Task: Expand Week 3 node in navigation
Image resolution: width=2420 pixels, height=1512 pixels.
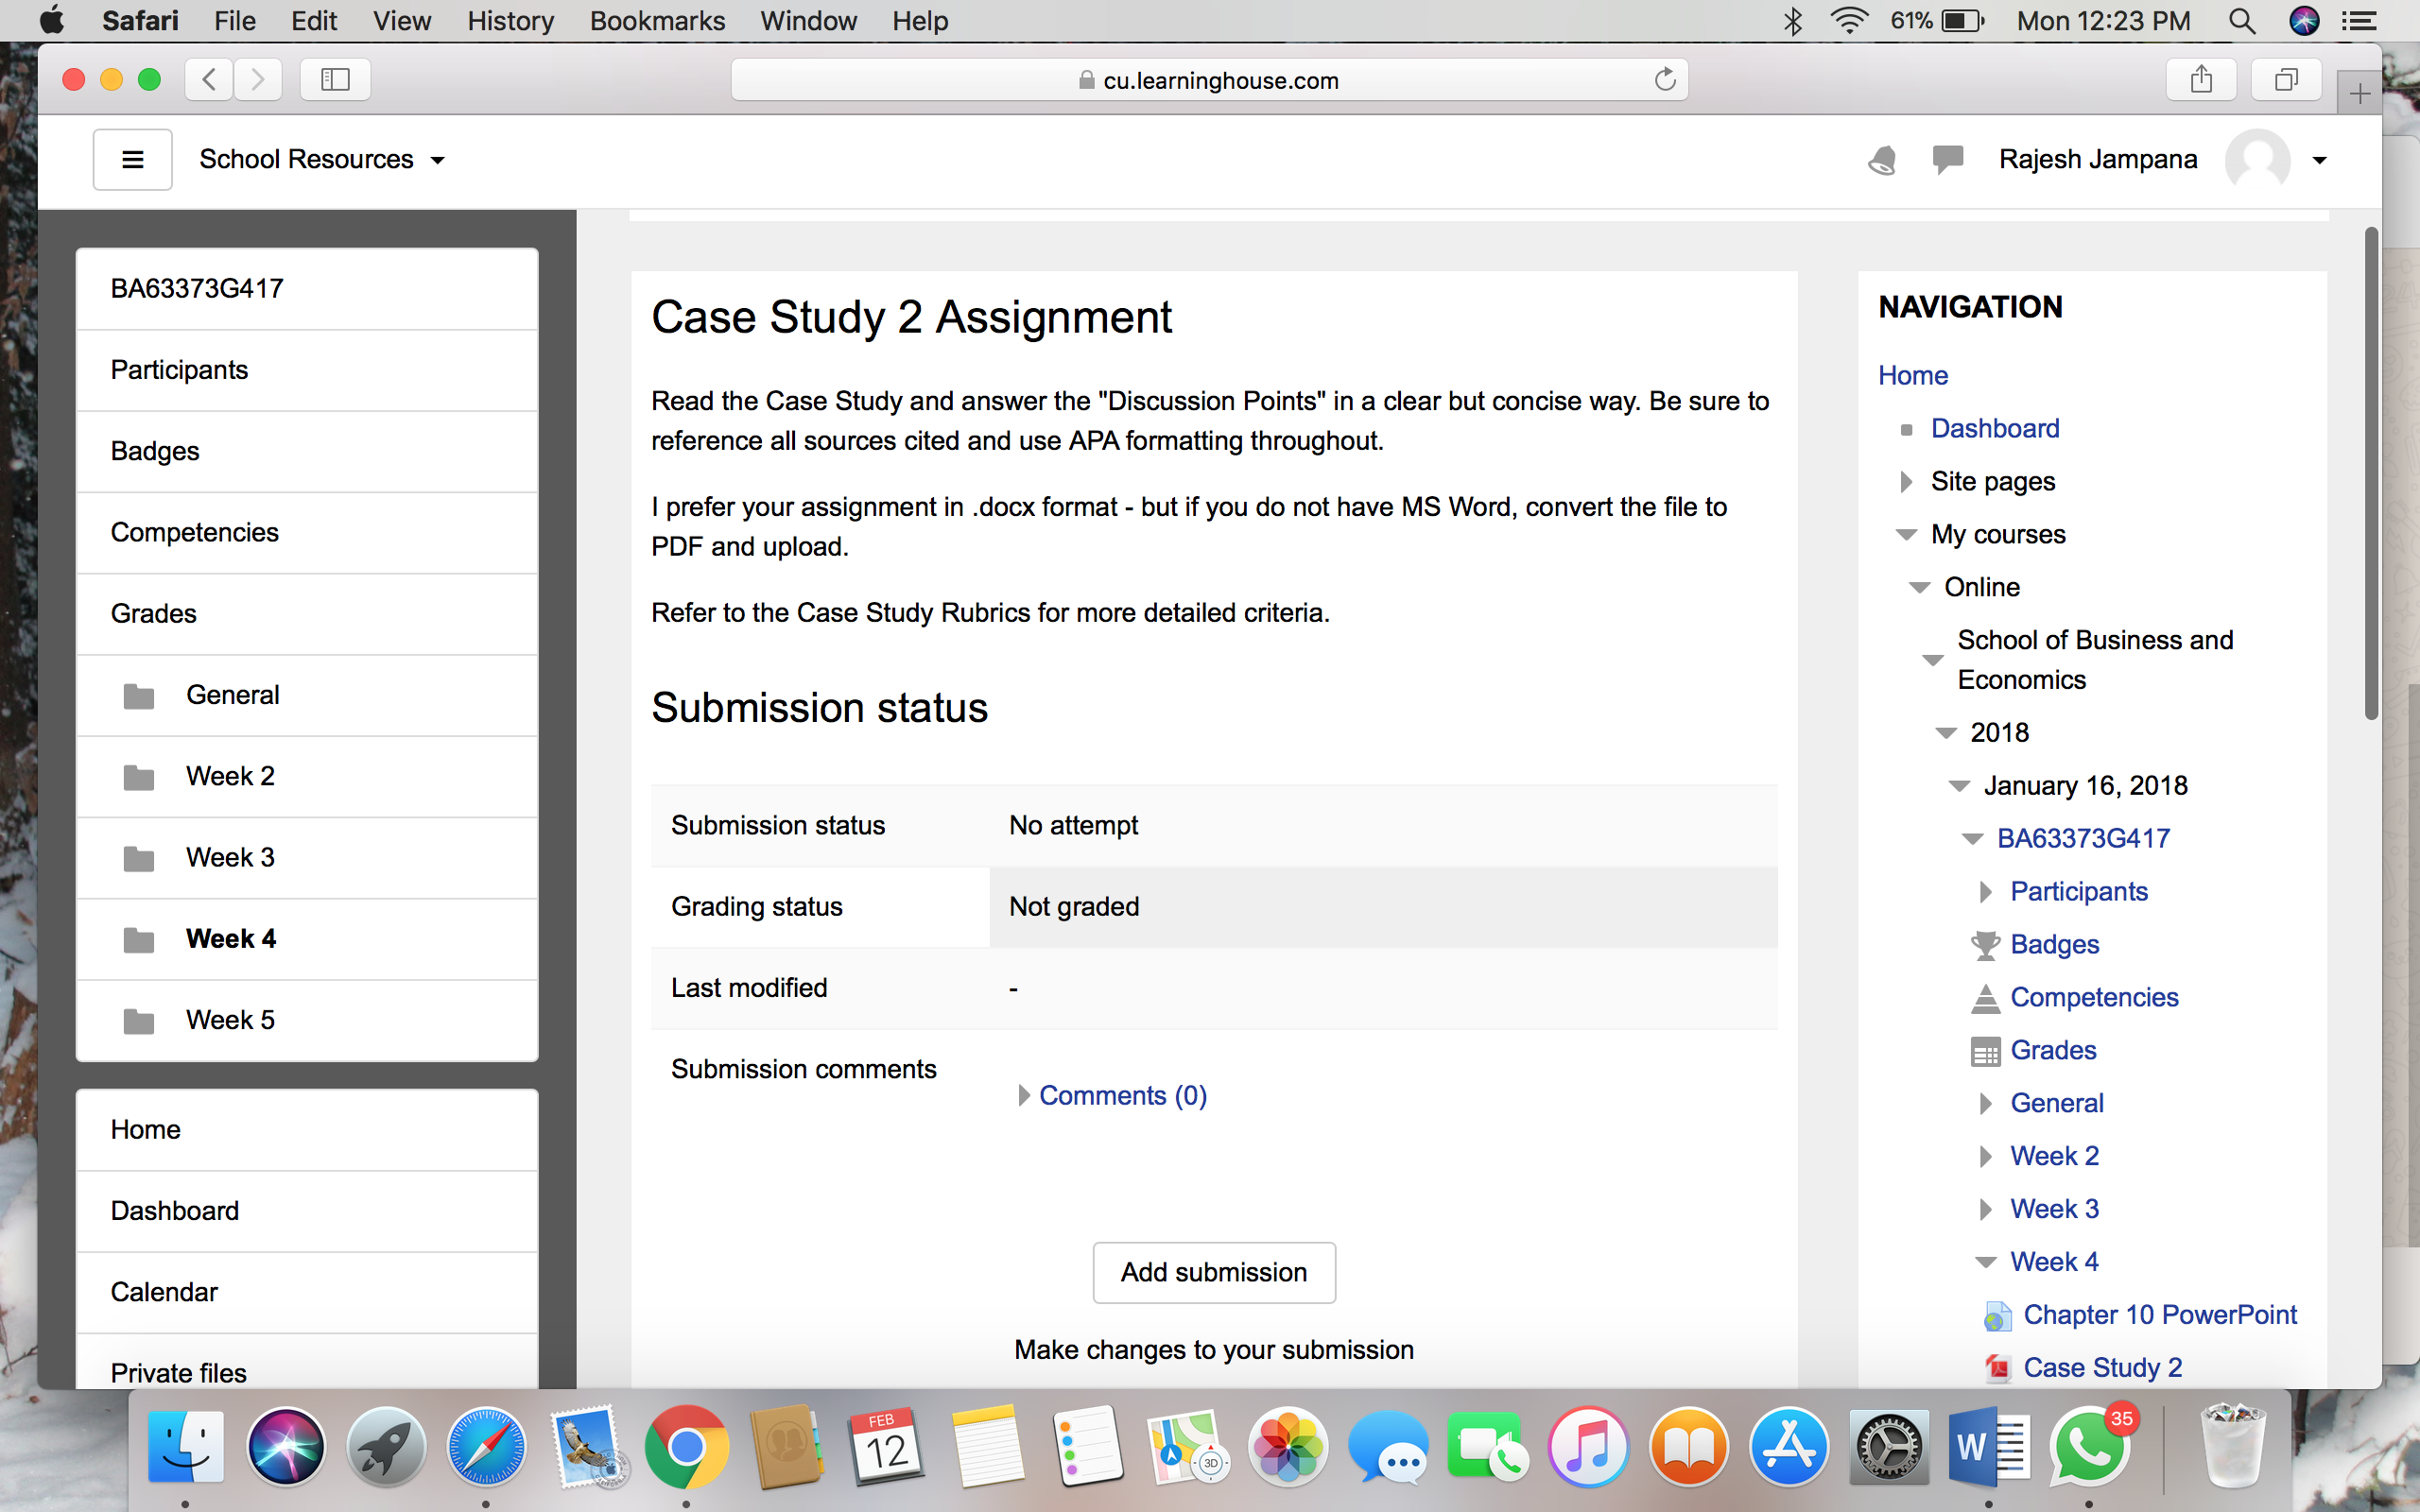Action: (1986, 1210)
